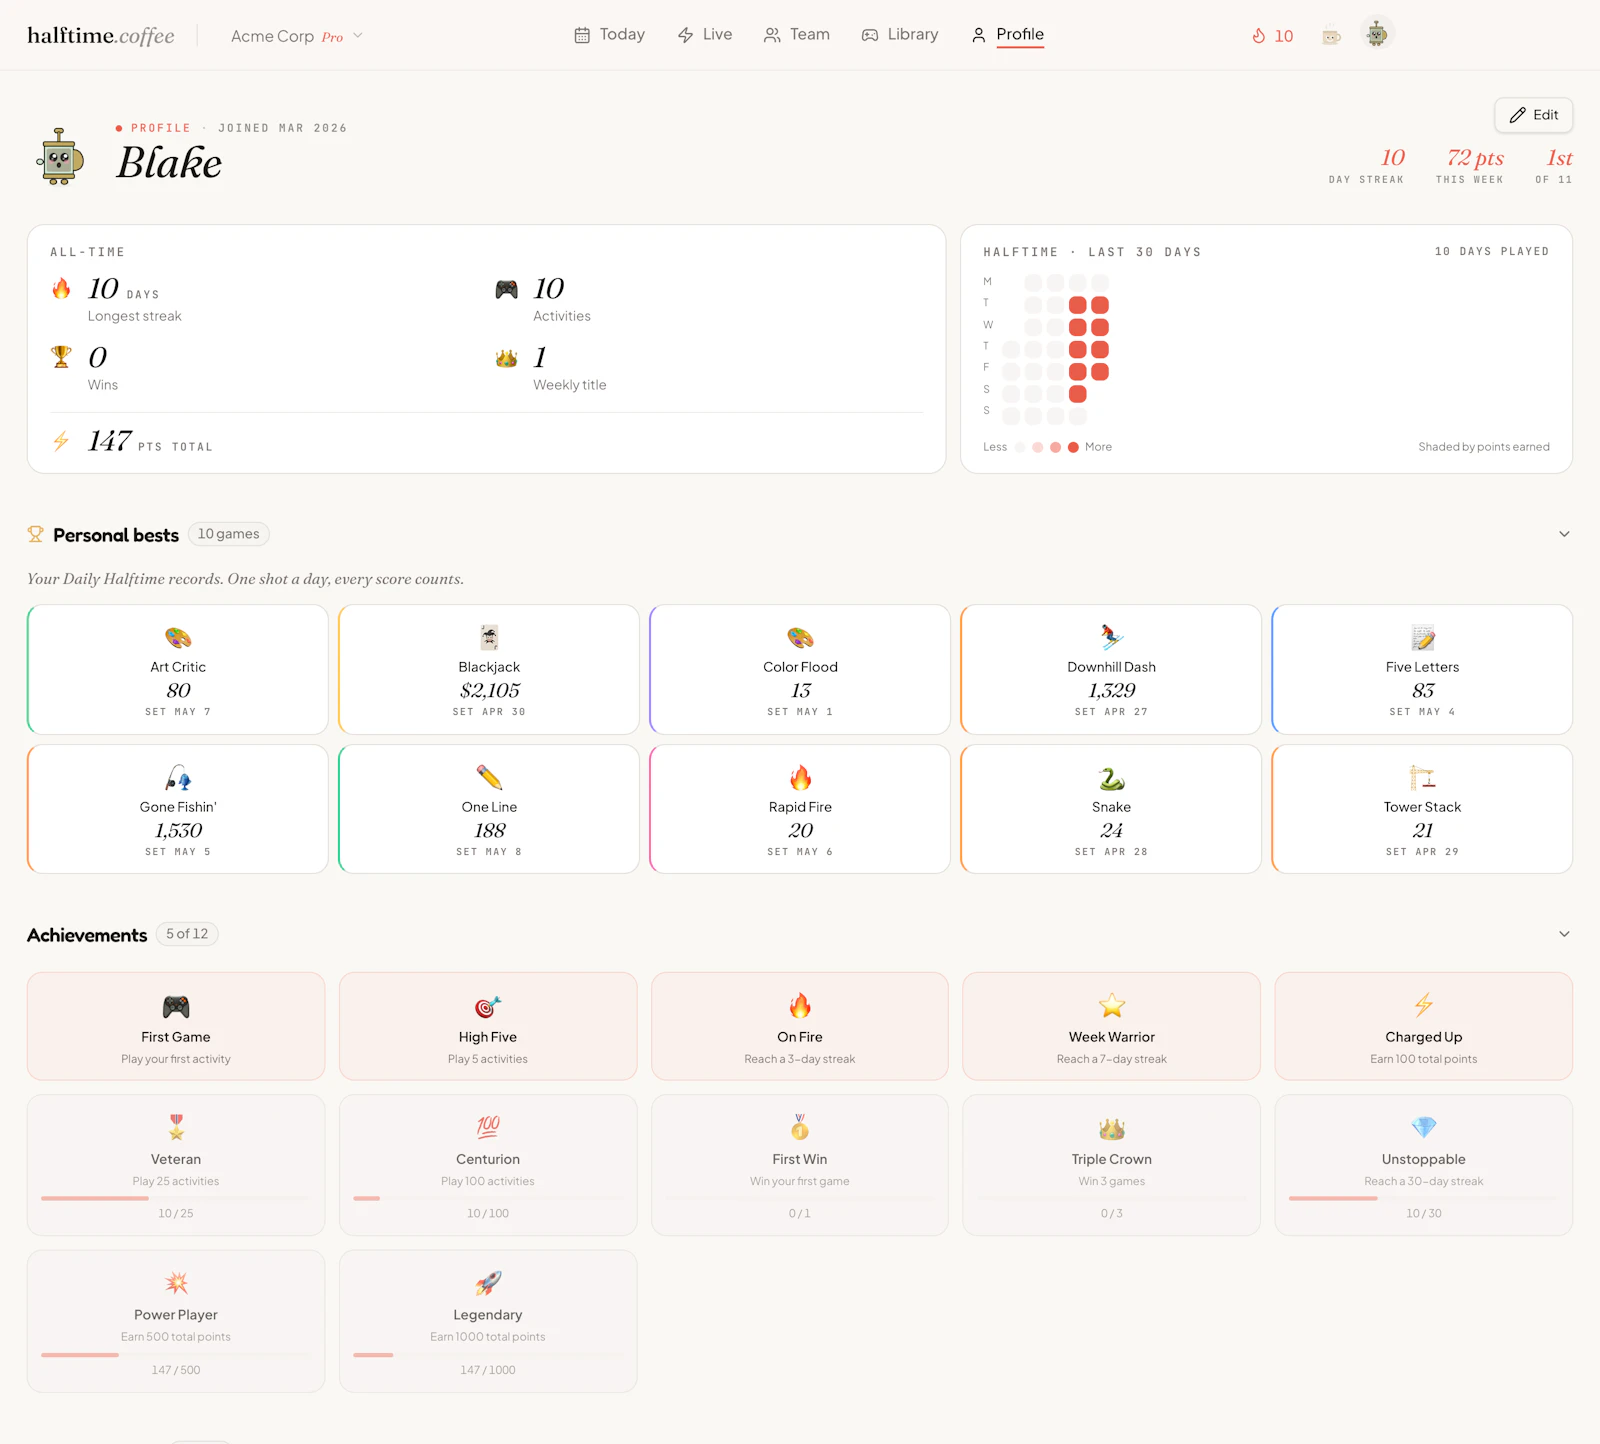This screenshot has width=1600, height=1444.
Task: Click the Charged Up lightning icon
Action: 1424,1005
